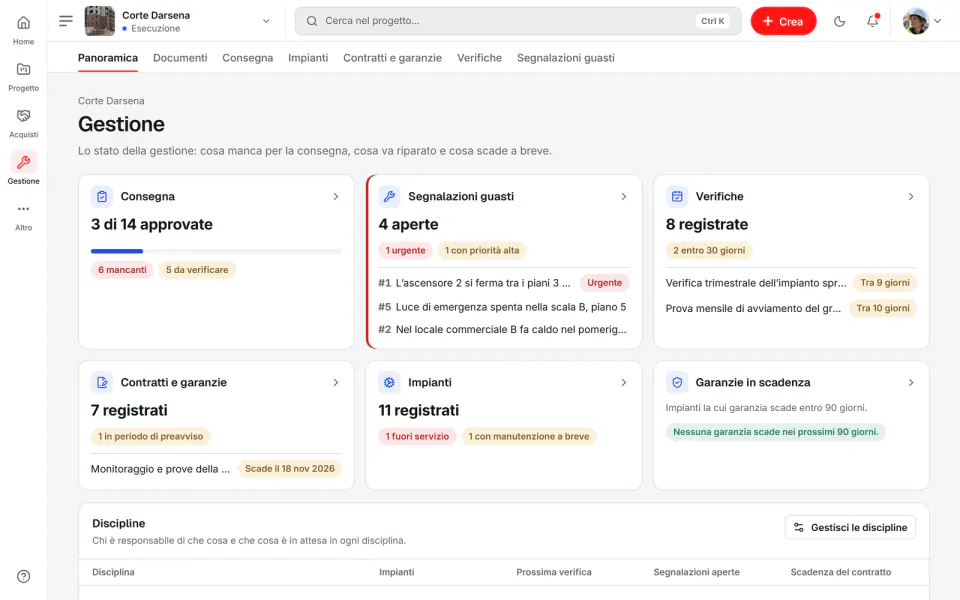Screen dimensions: 960x600
Task: Open notifications bell
Action: click(x=872, y=21)
